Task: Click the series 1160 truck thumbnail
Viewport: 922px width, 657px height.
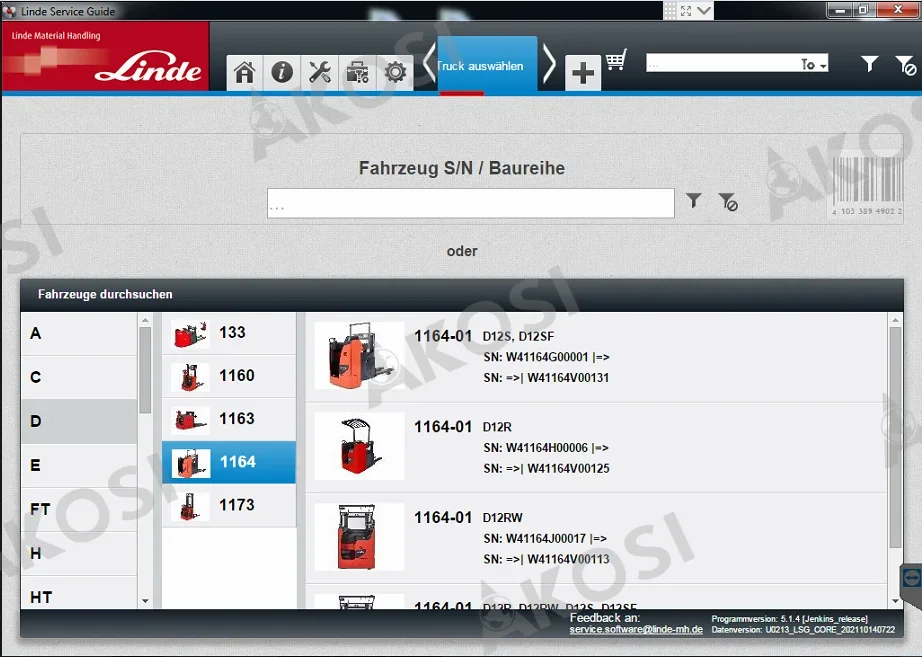Action: point(190,376)
